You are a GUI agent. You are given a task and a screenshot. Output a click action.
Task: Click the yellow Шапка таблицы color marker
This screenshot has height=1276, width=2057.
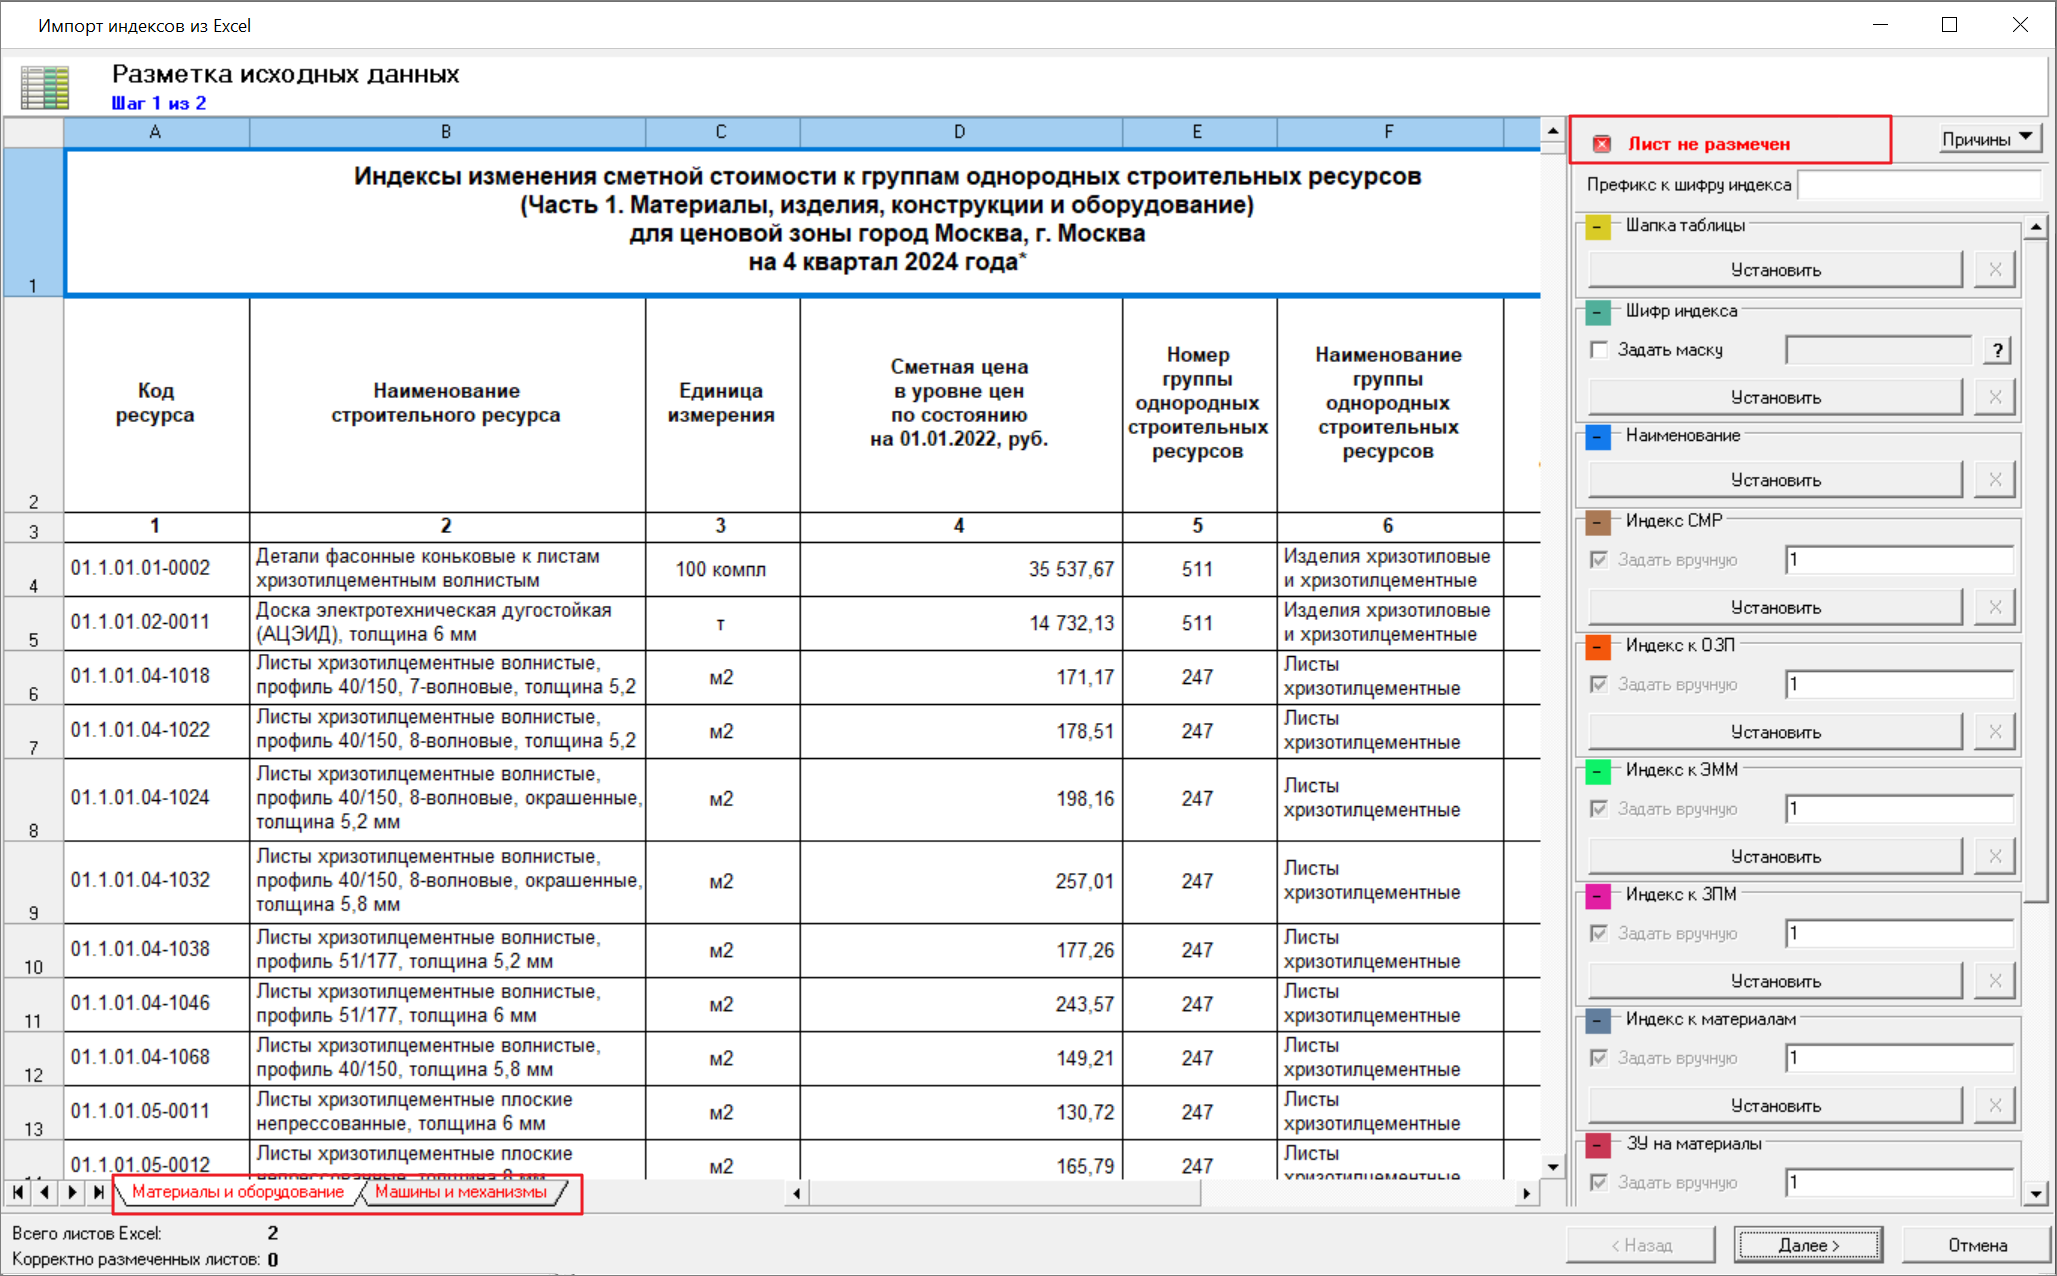(x=1598, y=226)
